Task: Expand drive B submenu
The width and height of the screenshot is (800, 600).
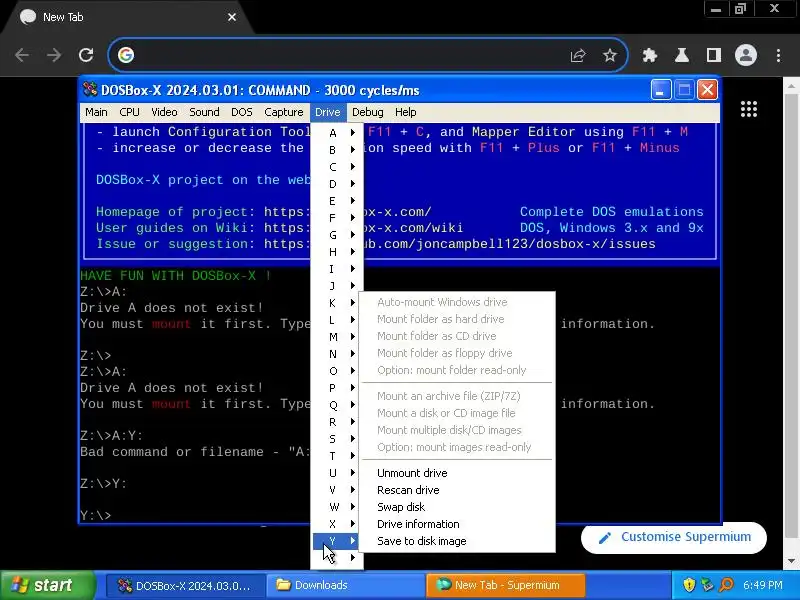Action: 337,149
